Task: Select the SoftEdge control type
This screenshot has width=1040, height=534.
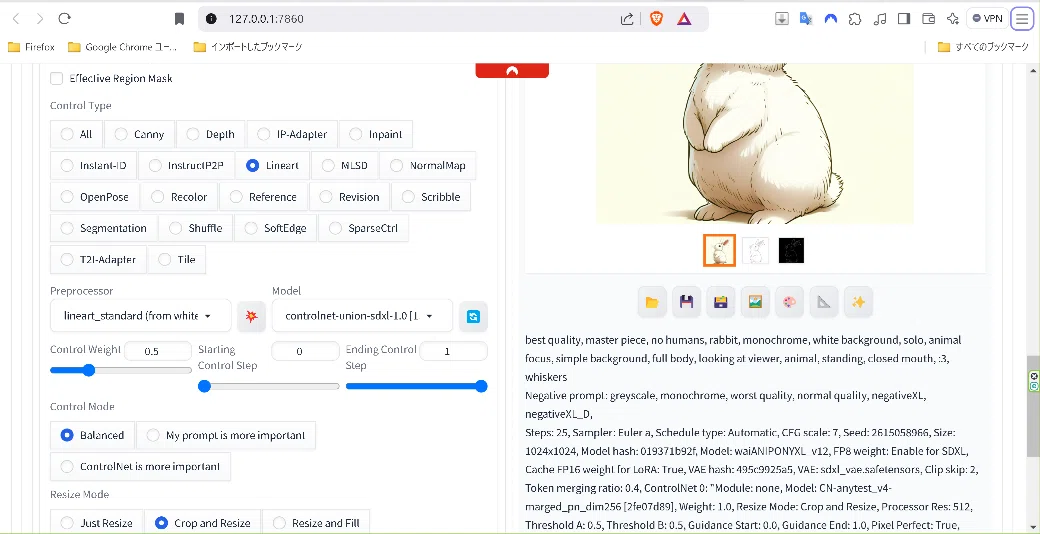Action: click(x=276, y=228)
